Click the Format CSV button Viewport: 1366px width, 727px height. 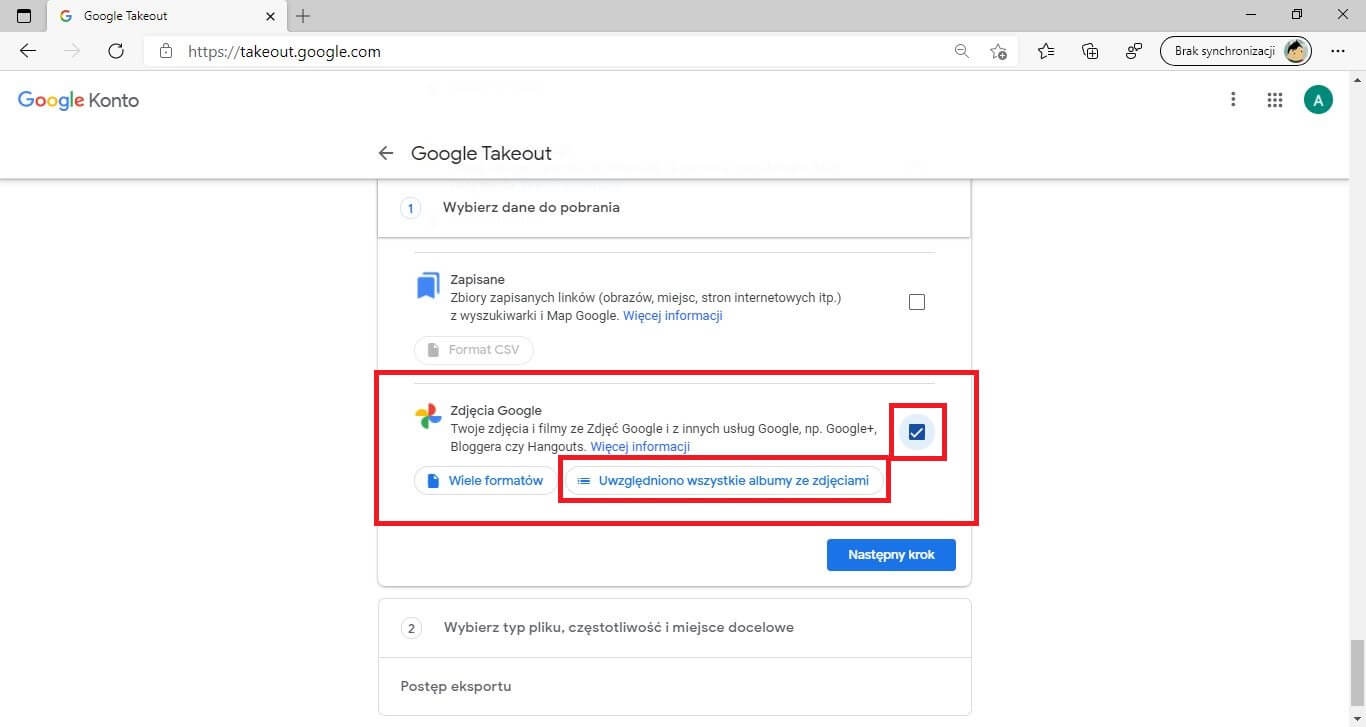[474, 350]
